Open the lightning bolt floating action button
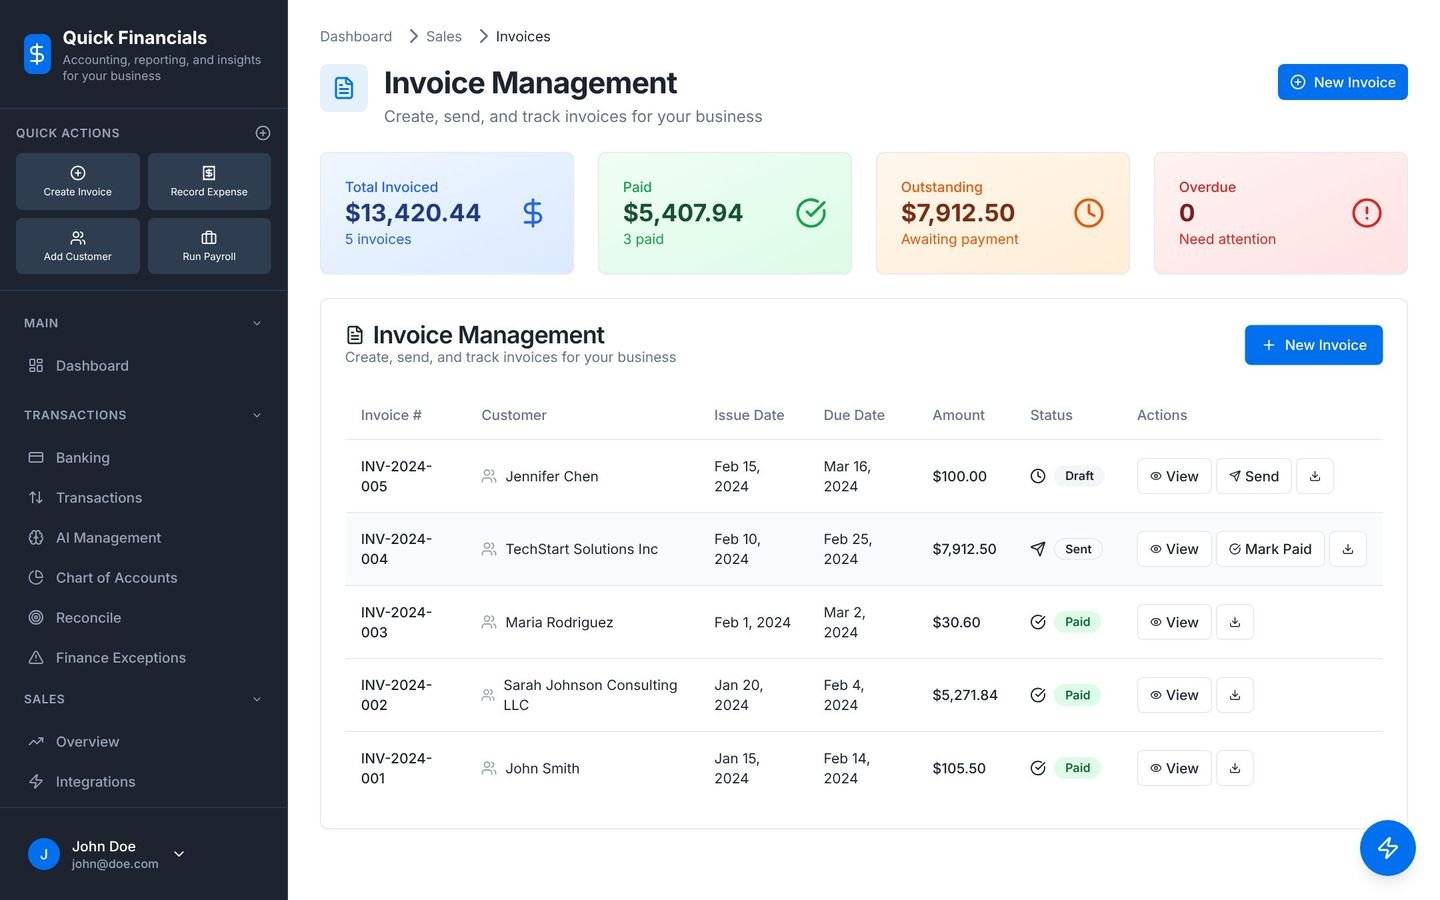Screen dimensions: 1440x900 (x=1388, y=848)
